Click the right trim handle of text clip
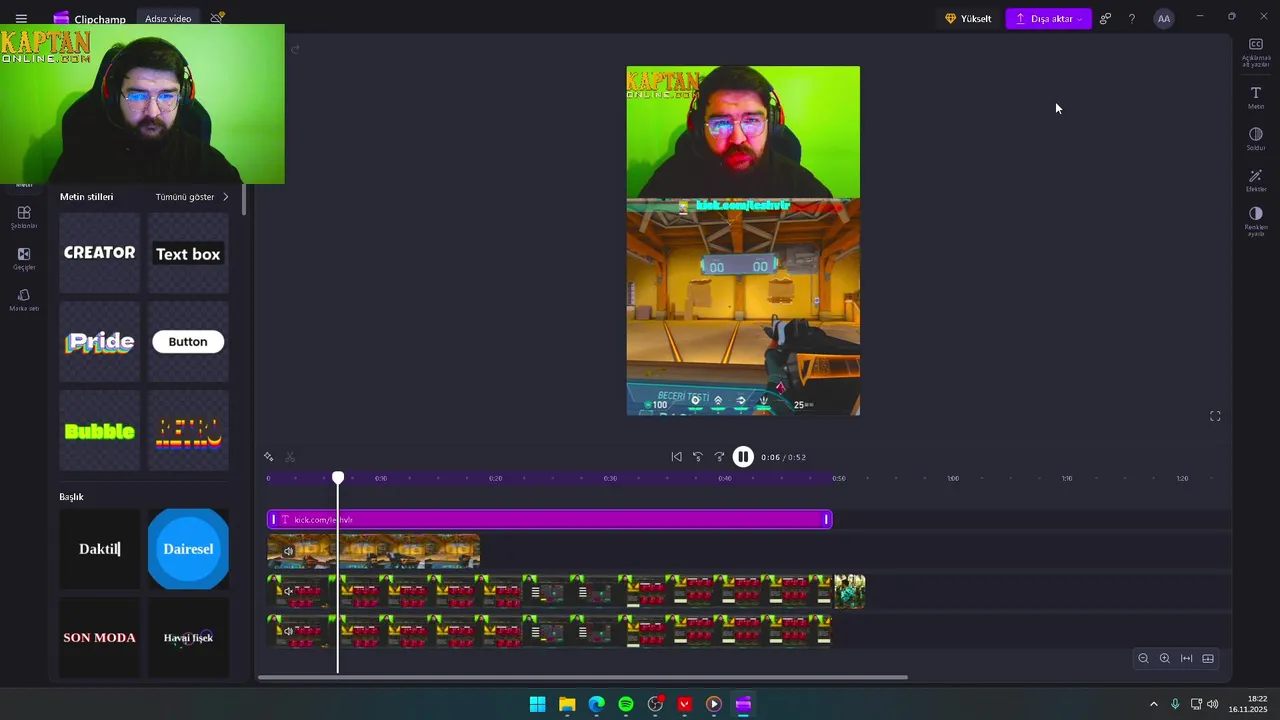This screenshot has width=1280, height=720. pyautogui.click(x=827, y=520)
